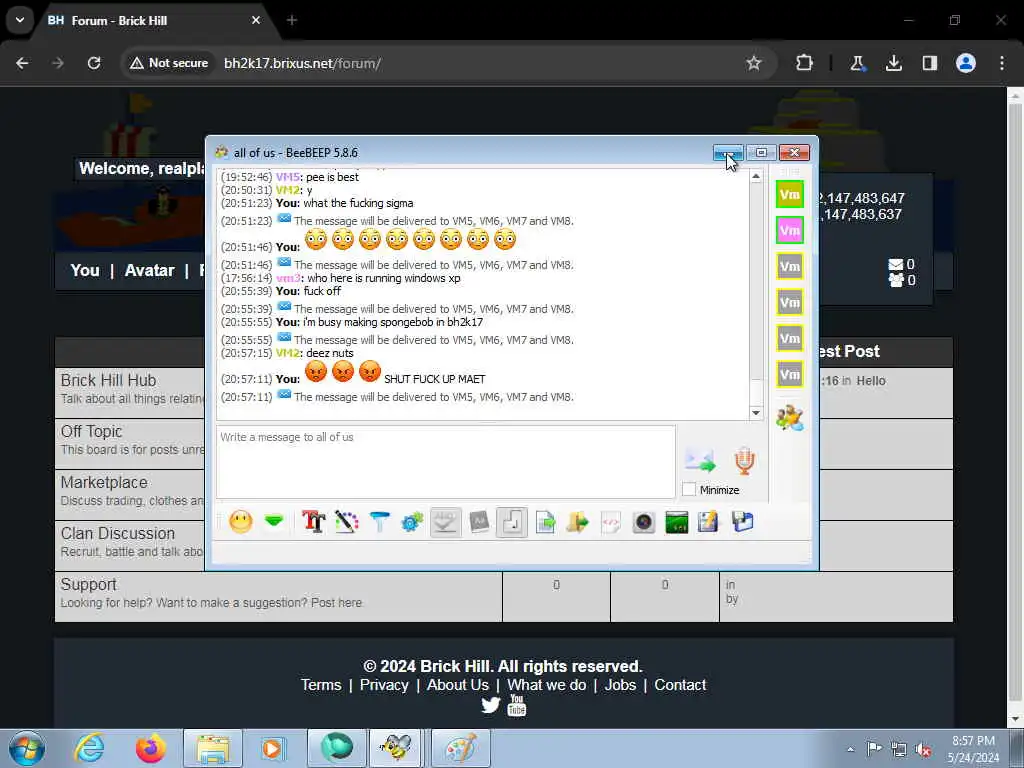Click the Terms footer link
The image size is (1024, 768).
[321, 684]
